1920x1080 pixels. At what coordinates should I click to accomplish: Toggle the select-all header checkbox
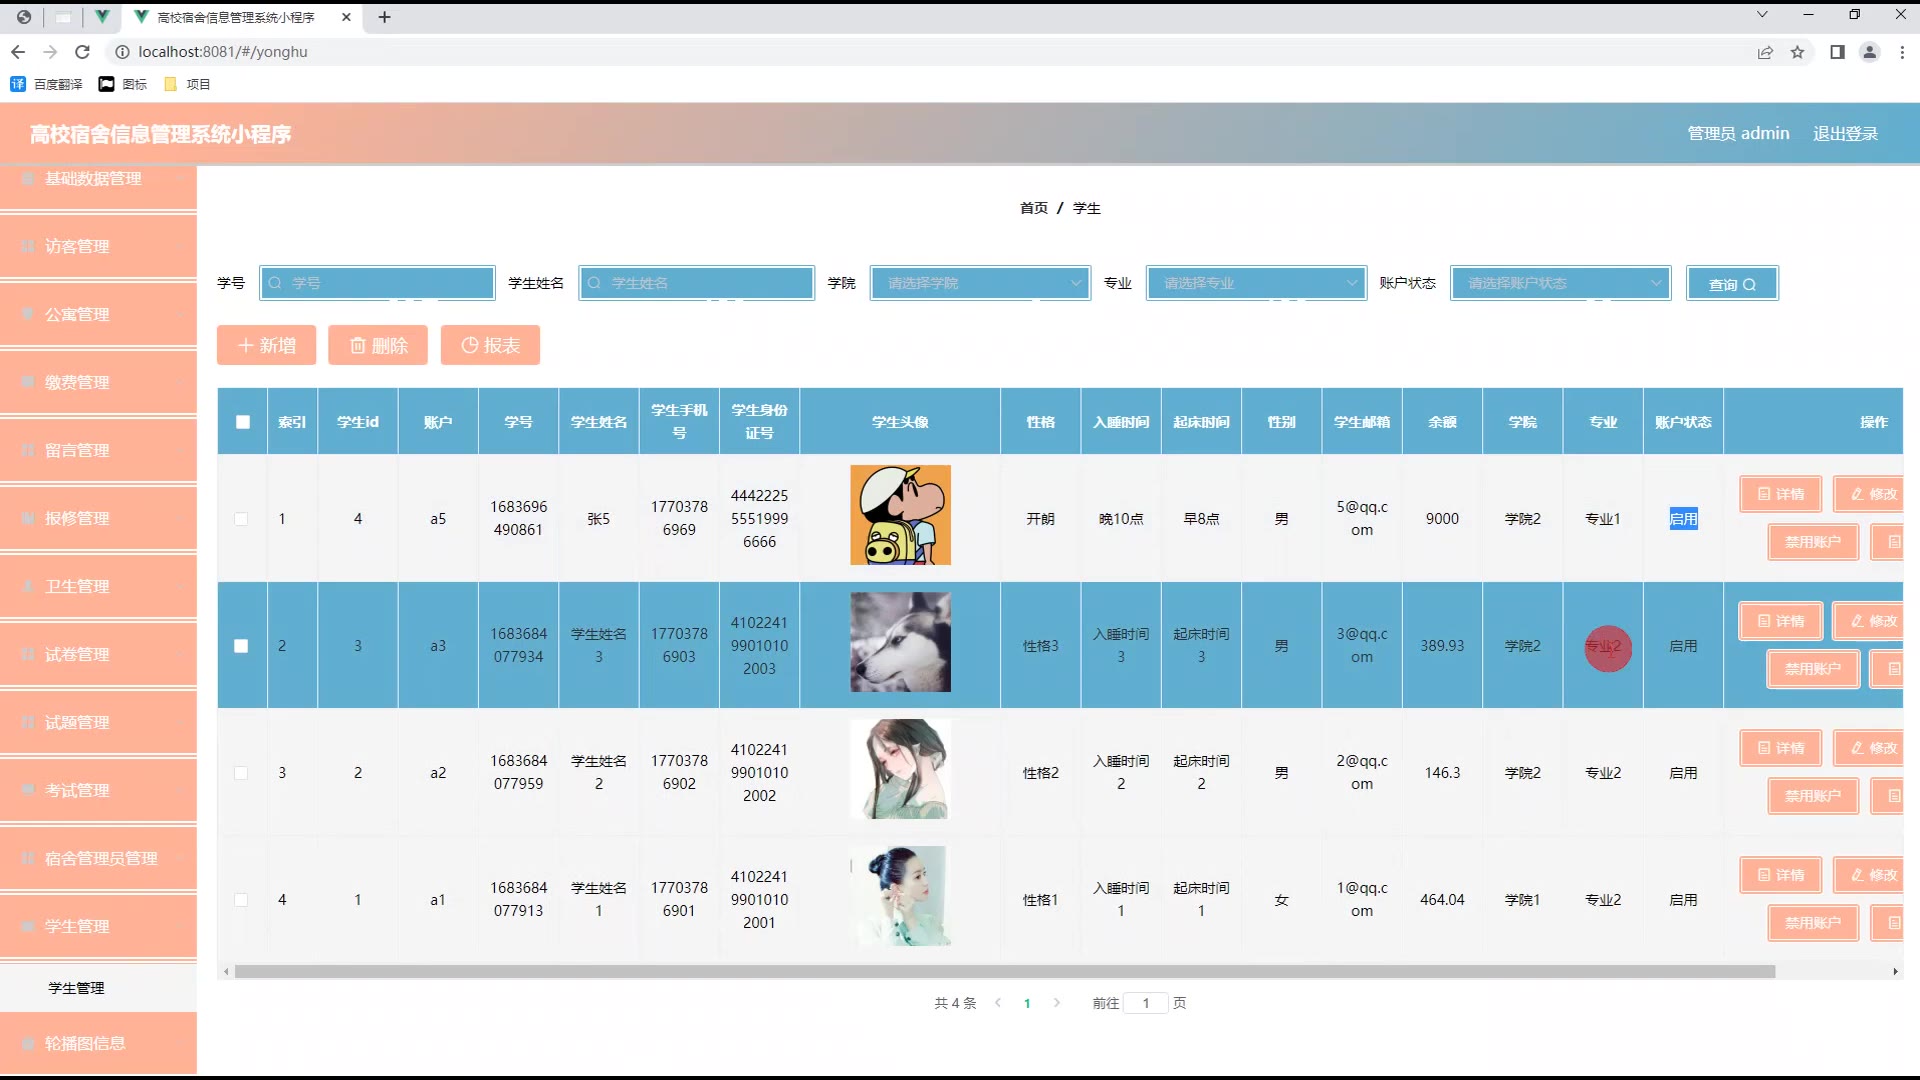click(243, 422)
